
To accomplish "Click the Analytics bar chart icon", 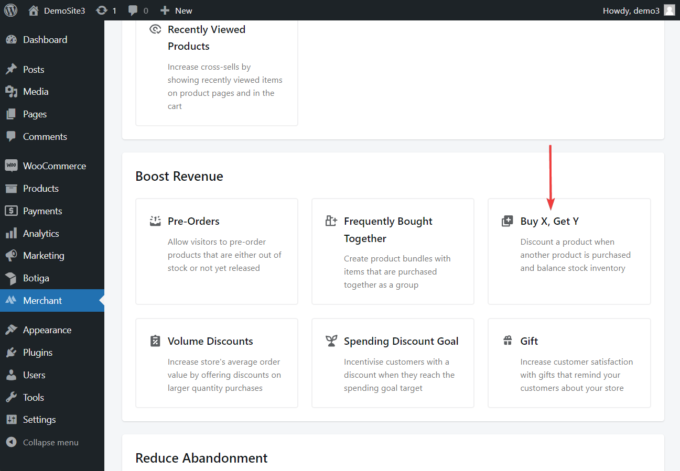I will (x=11, y=233).
